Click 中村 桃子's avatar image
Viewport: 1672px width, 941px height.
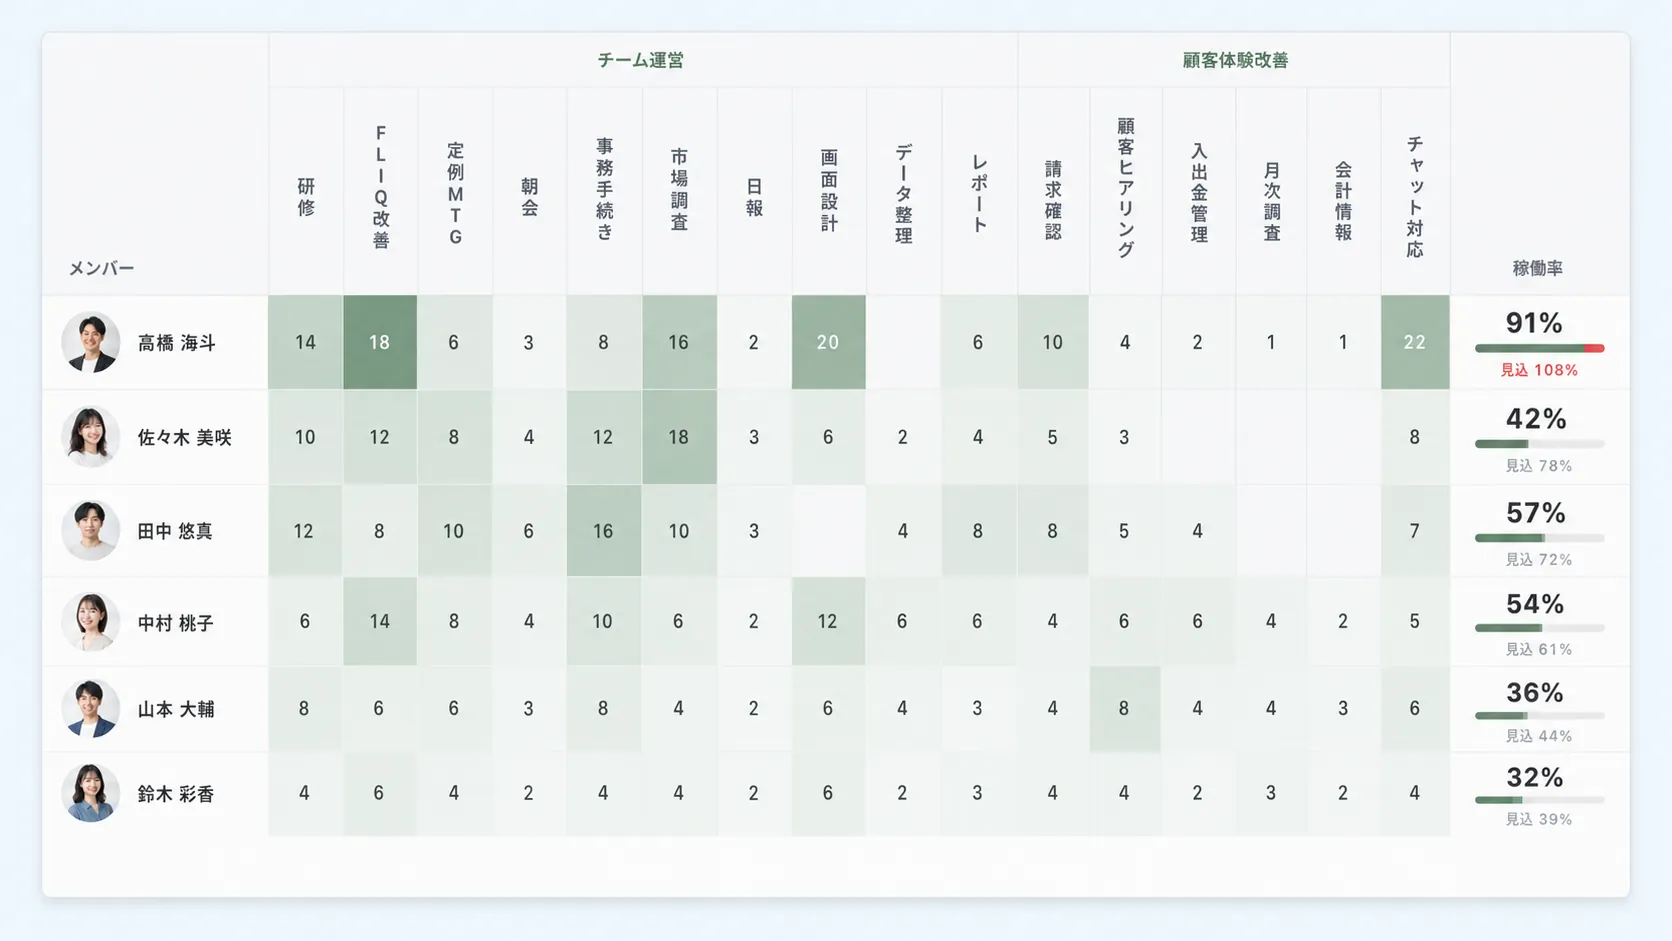tap(90, 622)
